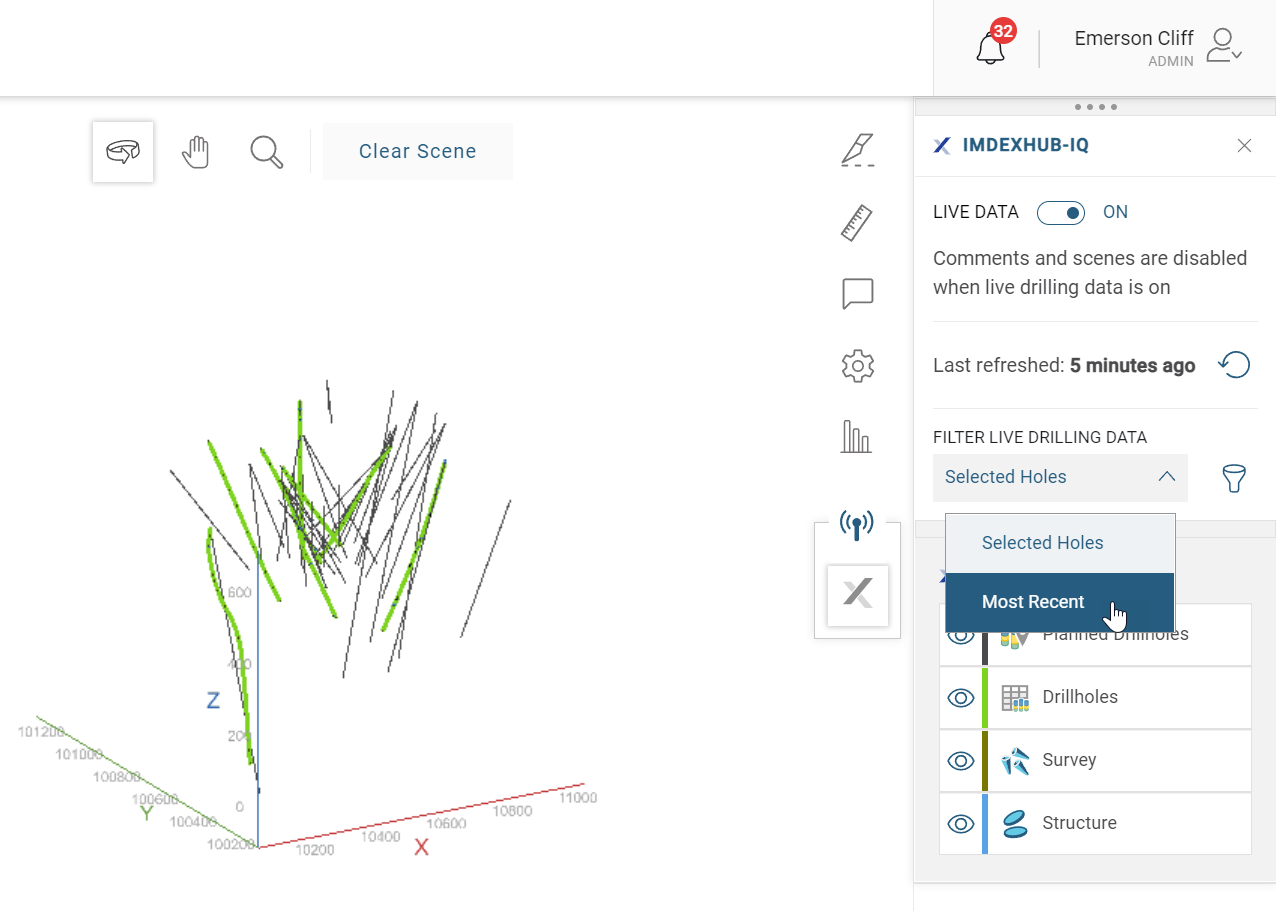Screen dimensions: 1276x911
Task: Select the Drillholes row label
Action: tap(1080, 697)
